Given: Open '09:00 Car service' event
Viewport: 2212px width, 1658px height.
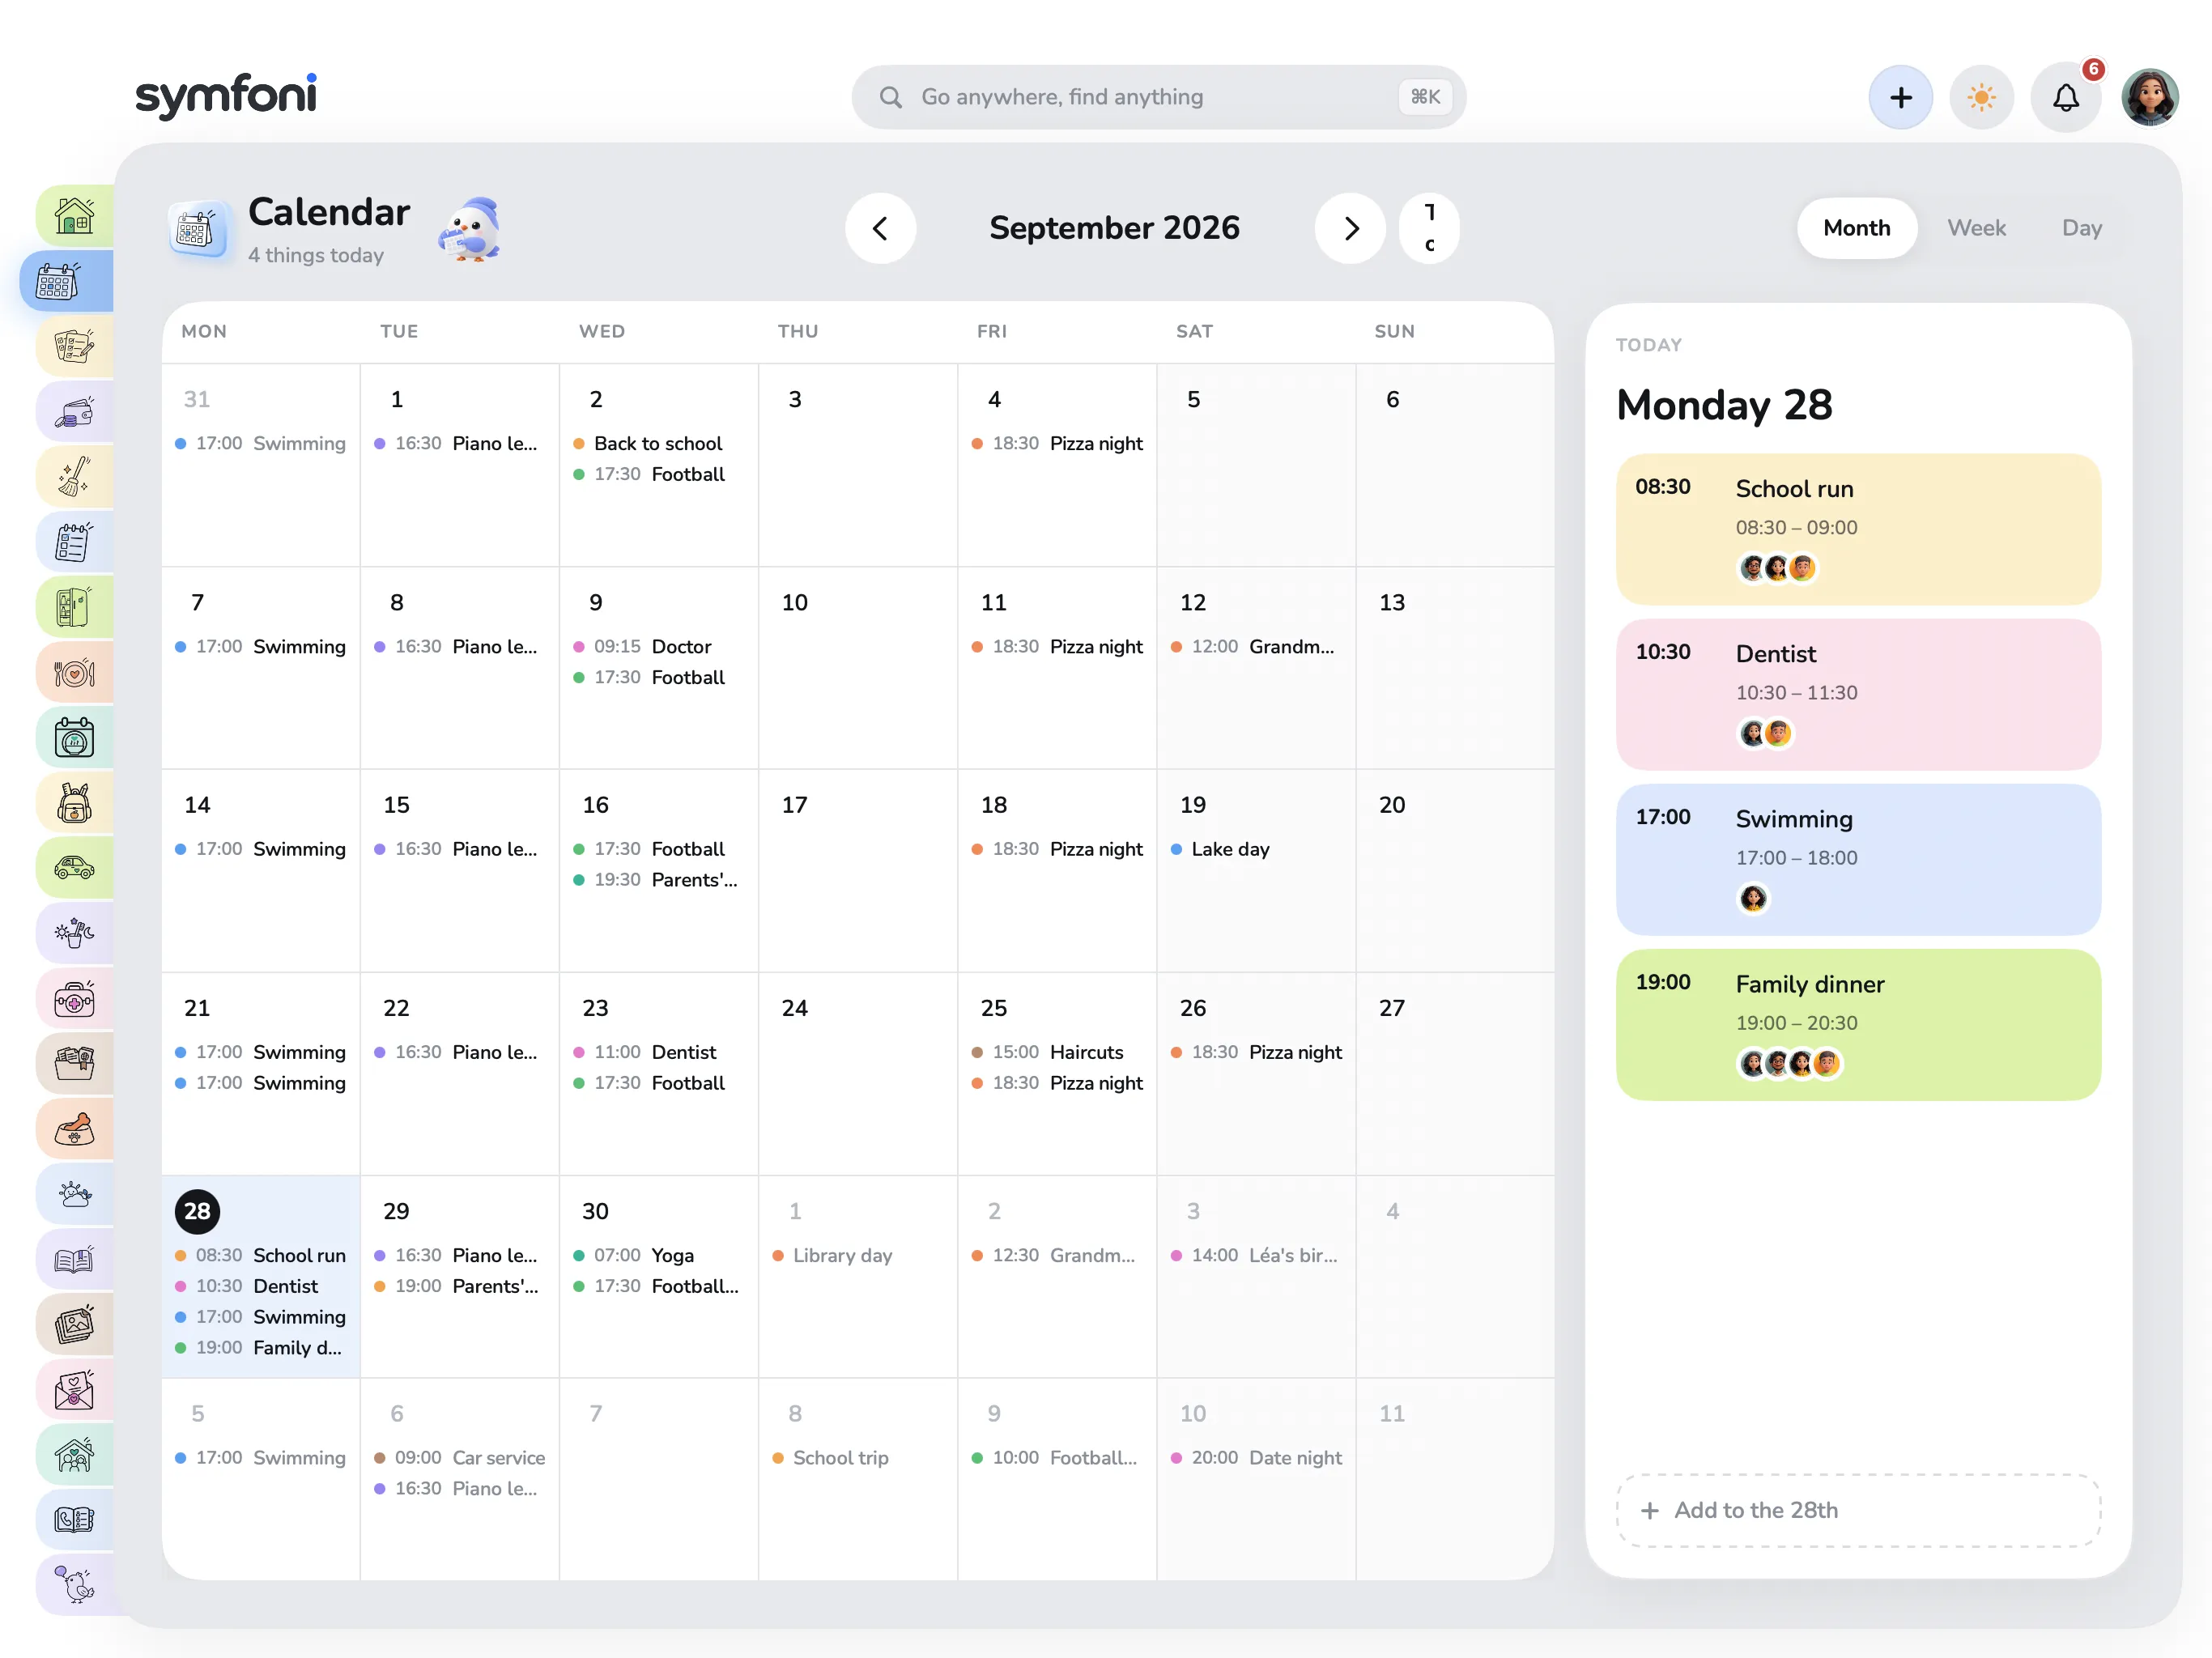Looking at the screenshot, I should [460, 1458].
